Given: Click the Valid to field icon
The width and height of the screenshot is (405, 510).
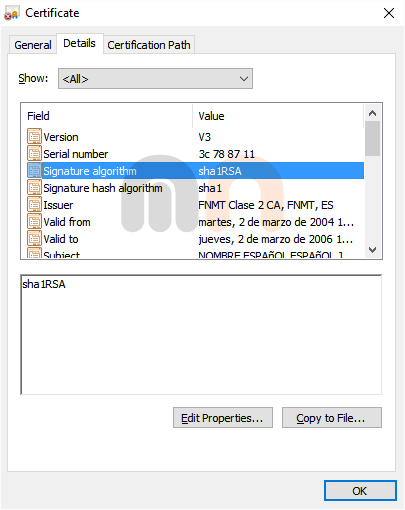Looking at the screenshot, I should (x=34, y=239).
